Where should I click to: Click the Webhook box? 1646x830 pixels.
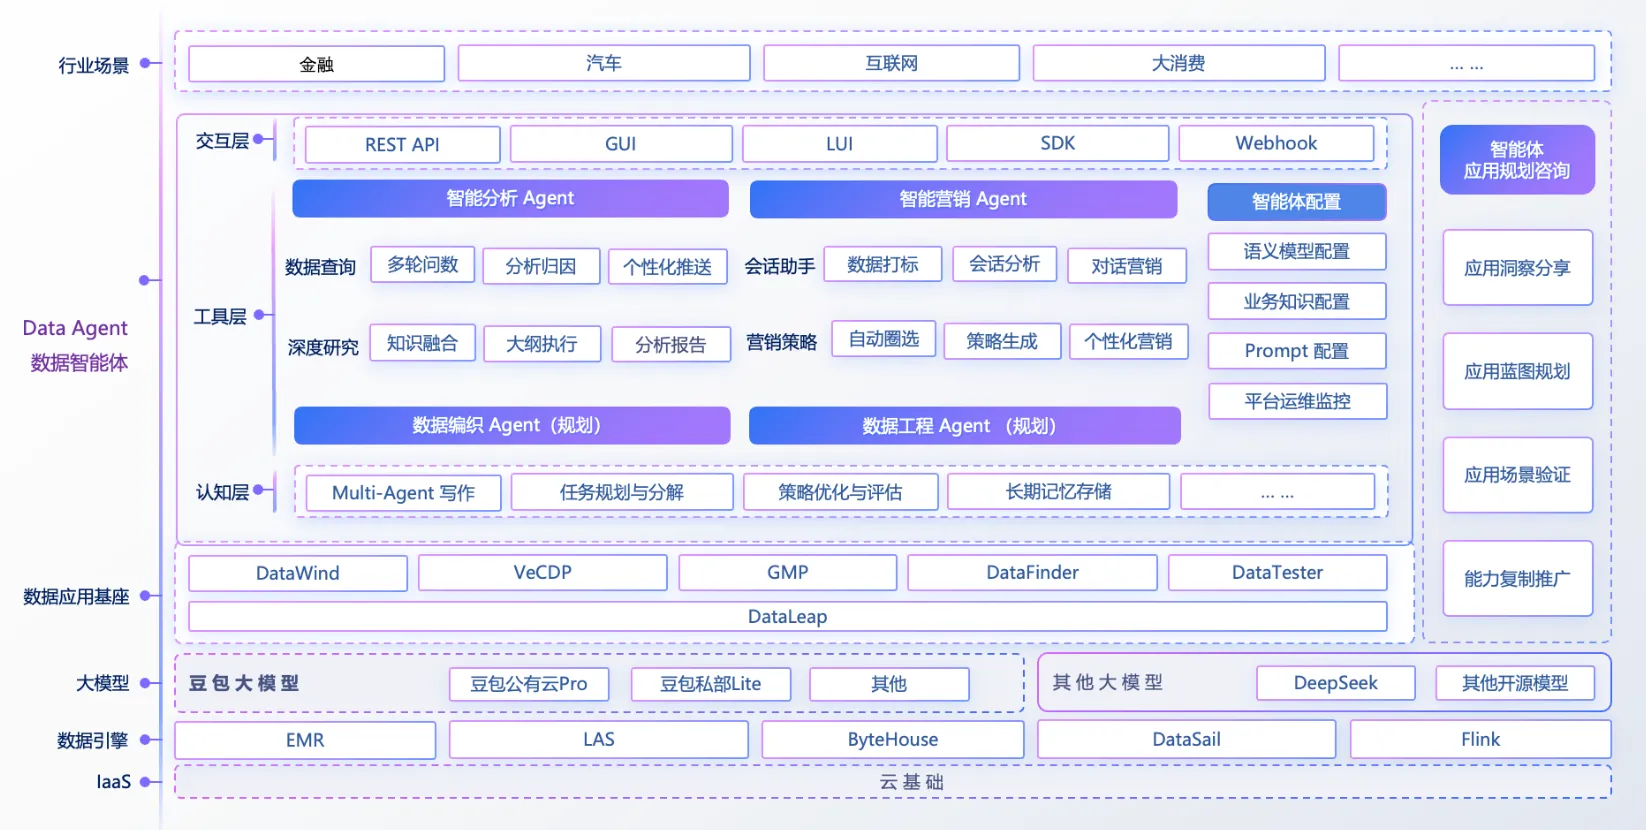click(1276, 143)
